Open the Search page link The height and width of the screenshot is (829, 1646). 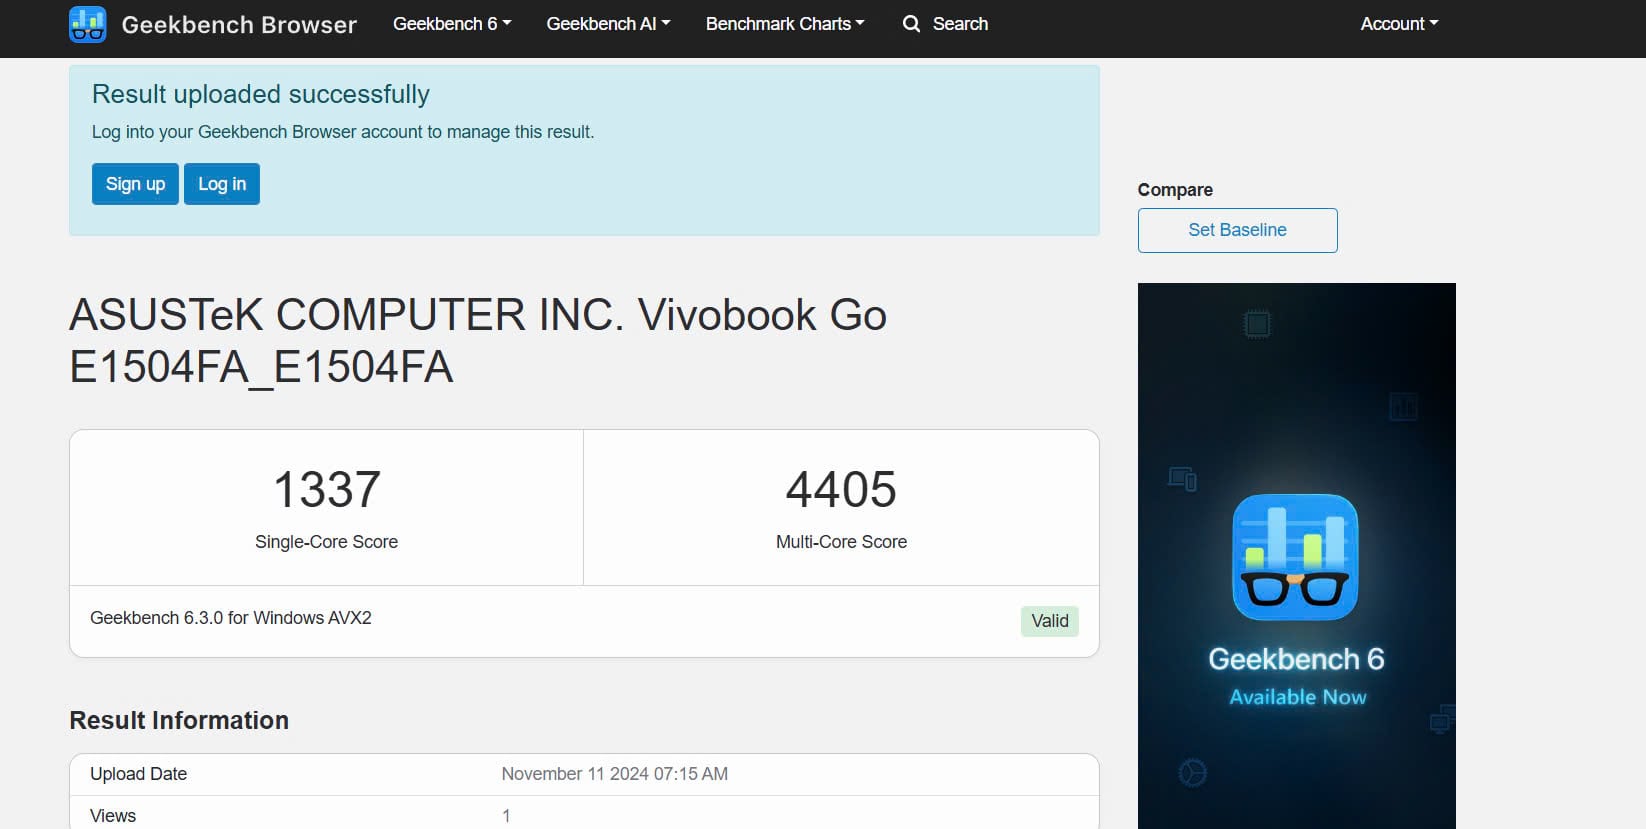tap(960, 24)
